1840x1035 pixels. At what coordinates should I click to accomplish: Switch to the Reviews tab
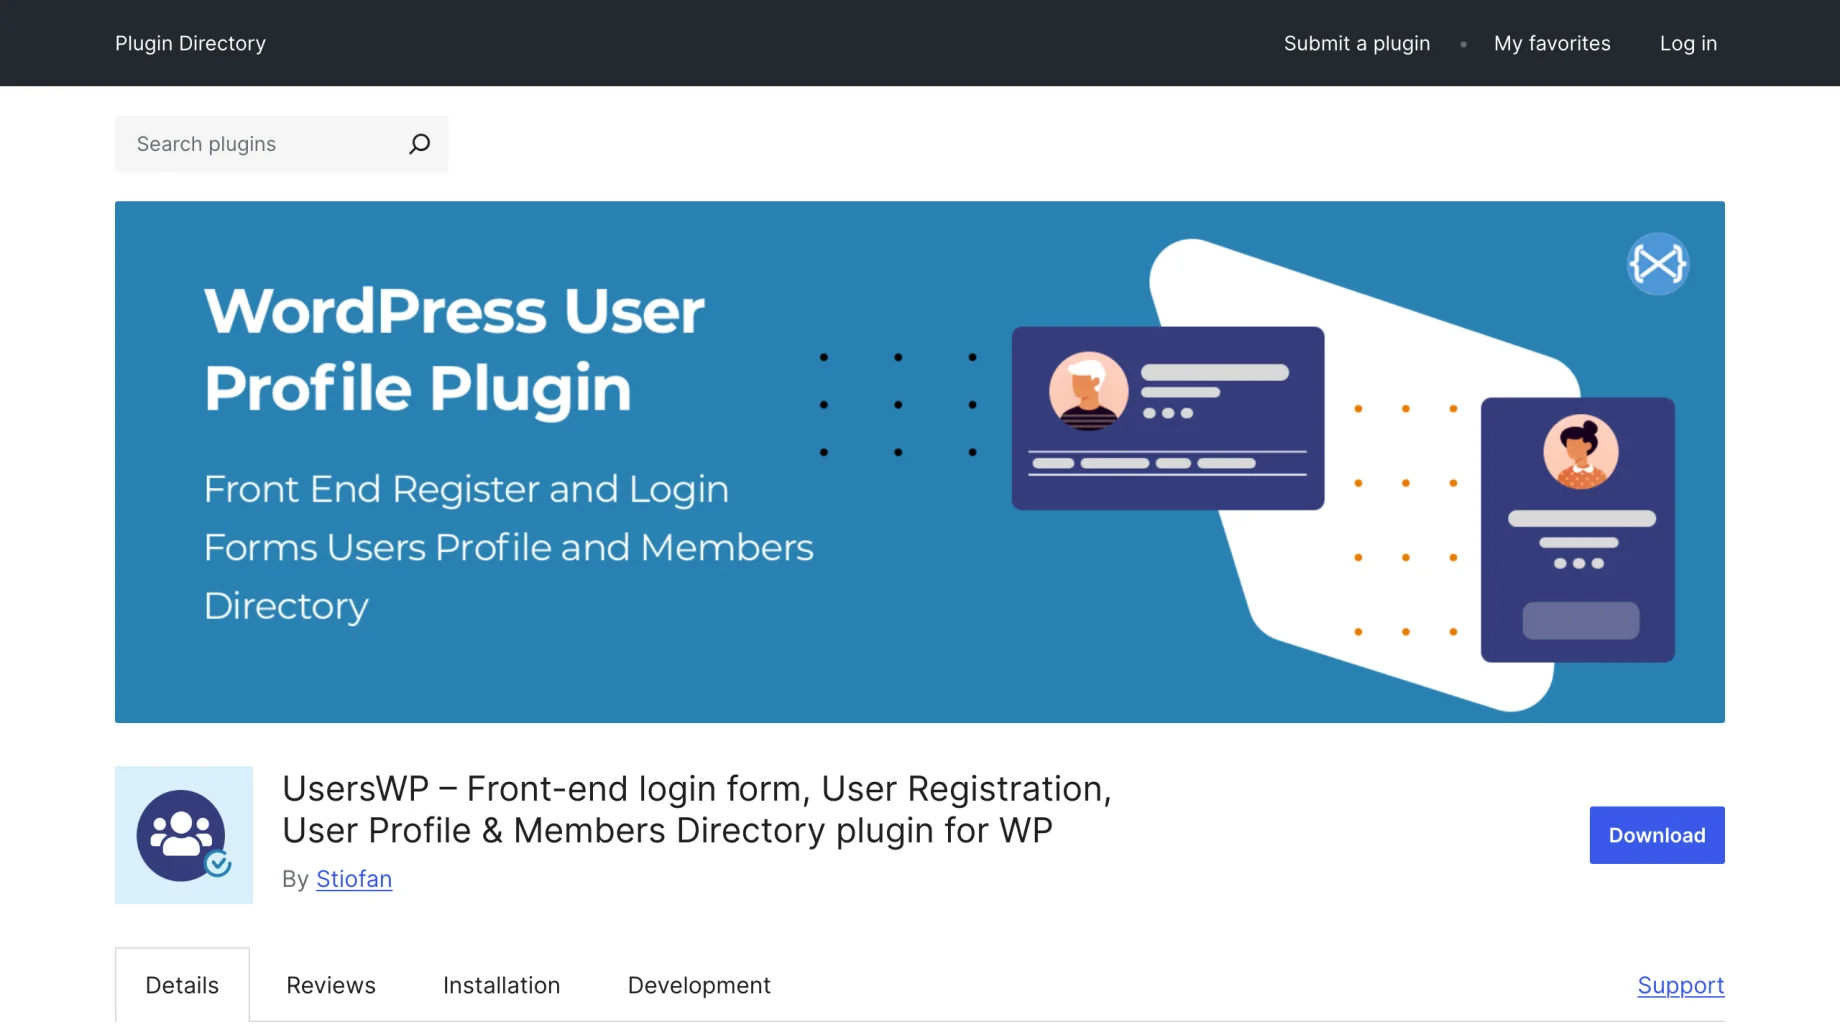pyautogui.click(x=331, y=985)
